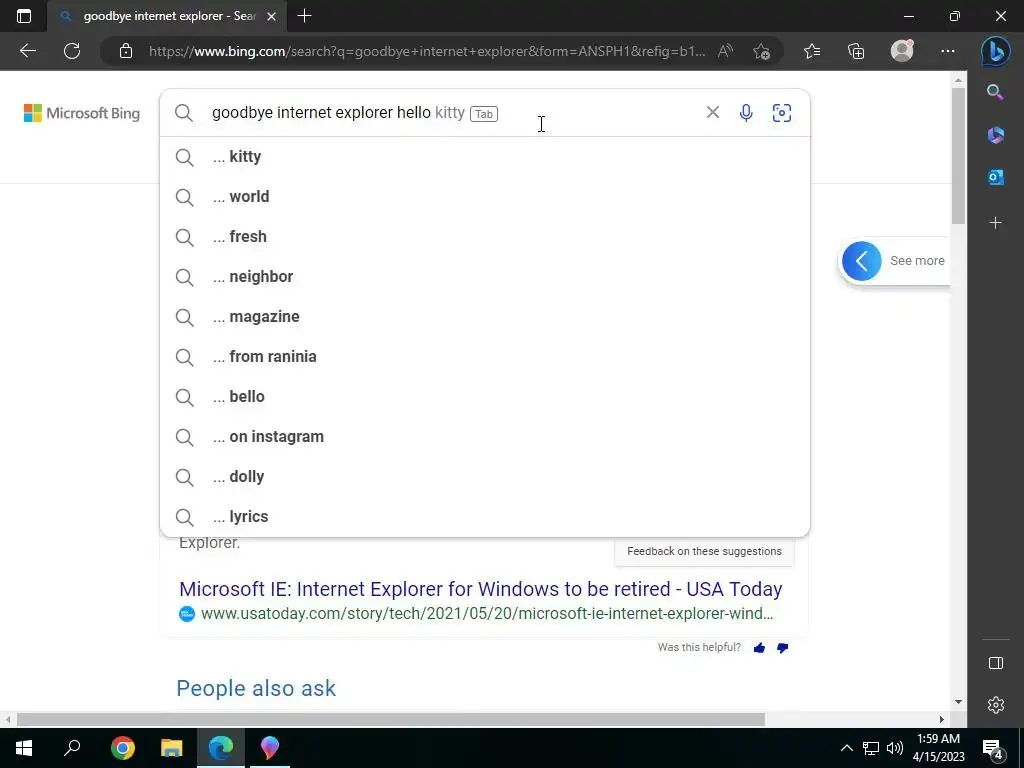Start Read aloud from address bar
This screenshot has width=1024, height=768.
726,51
